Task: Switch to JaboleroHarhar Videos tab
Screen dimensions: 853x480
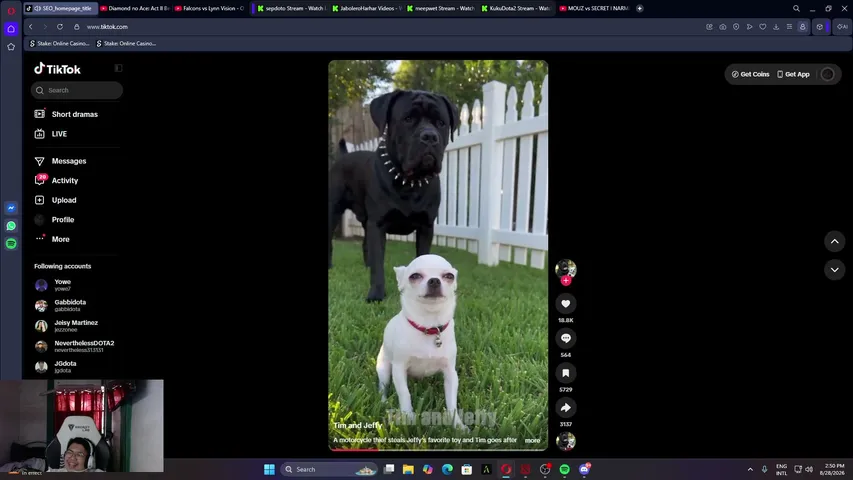Action: click(367, 8)
